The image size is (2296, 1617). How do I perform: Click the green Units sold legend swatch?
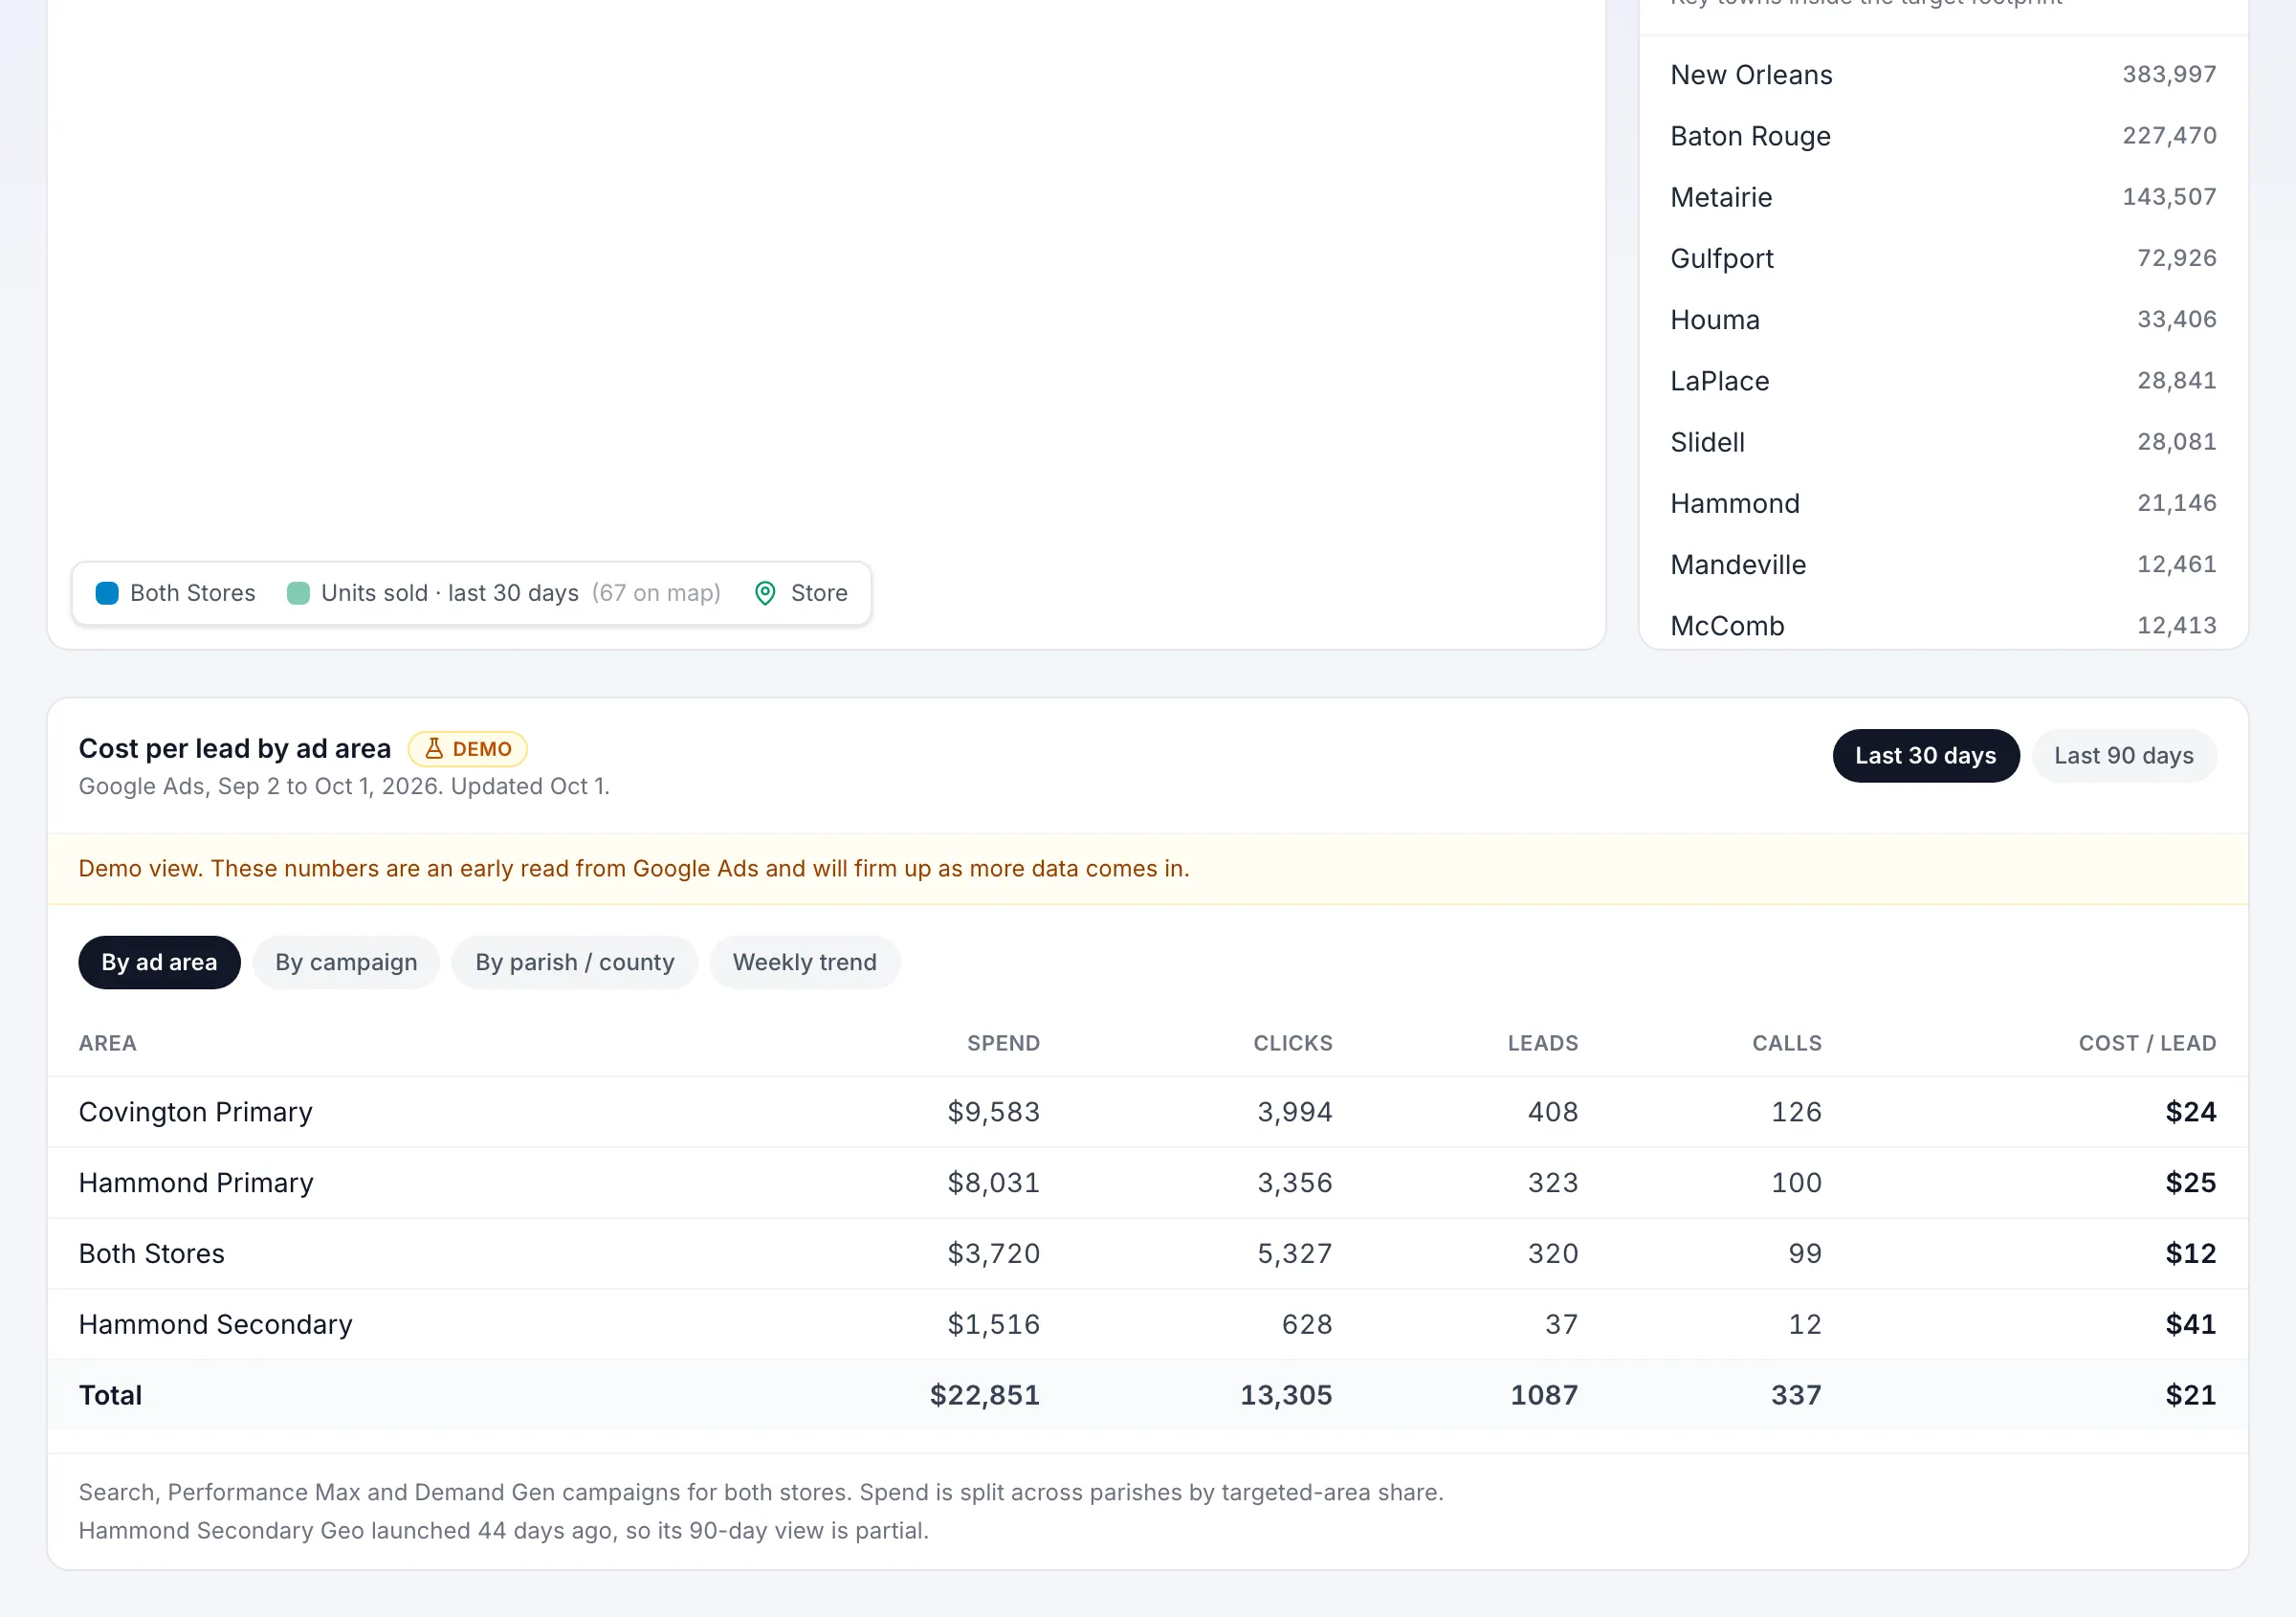point(298,593)
